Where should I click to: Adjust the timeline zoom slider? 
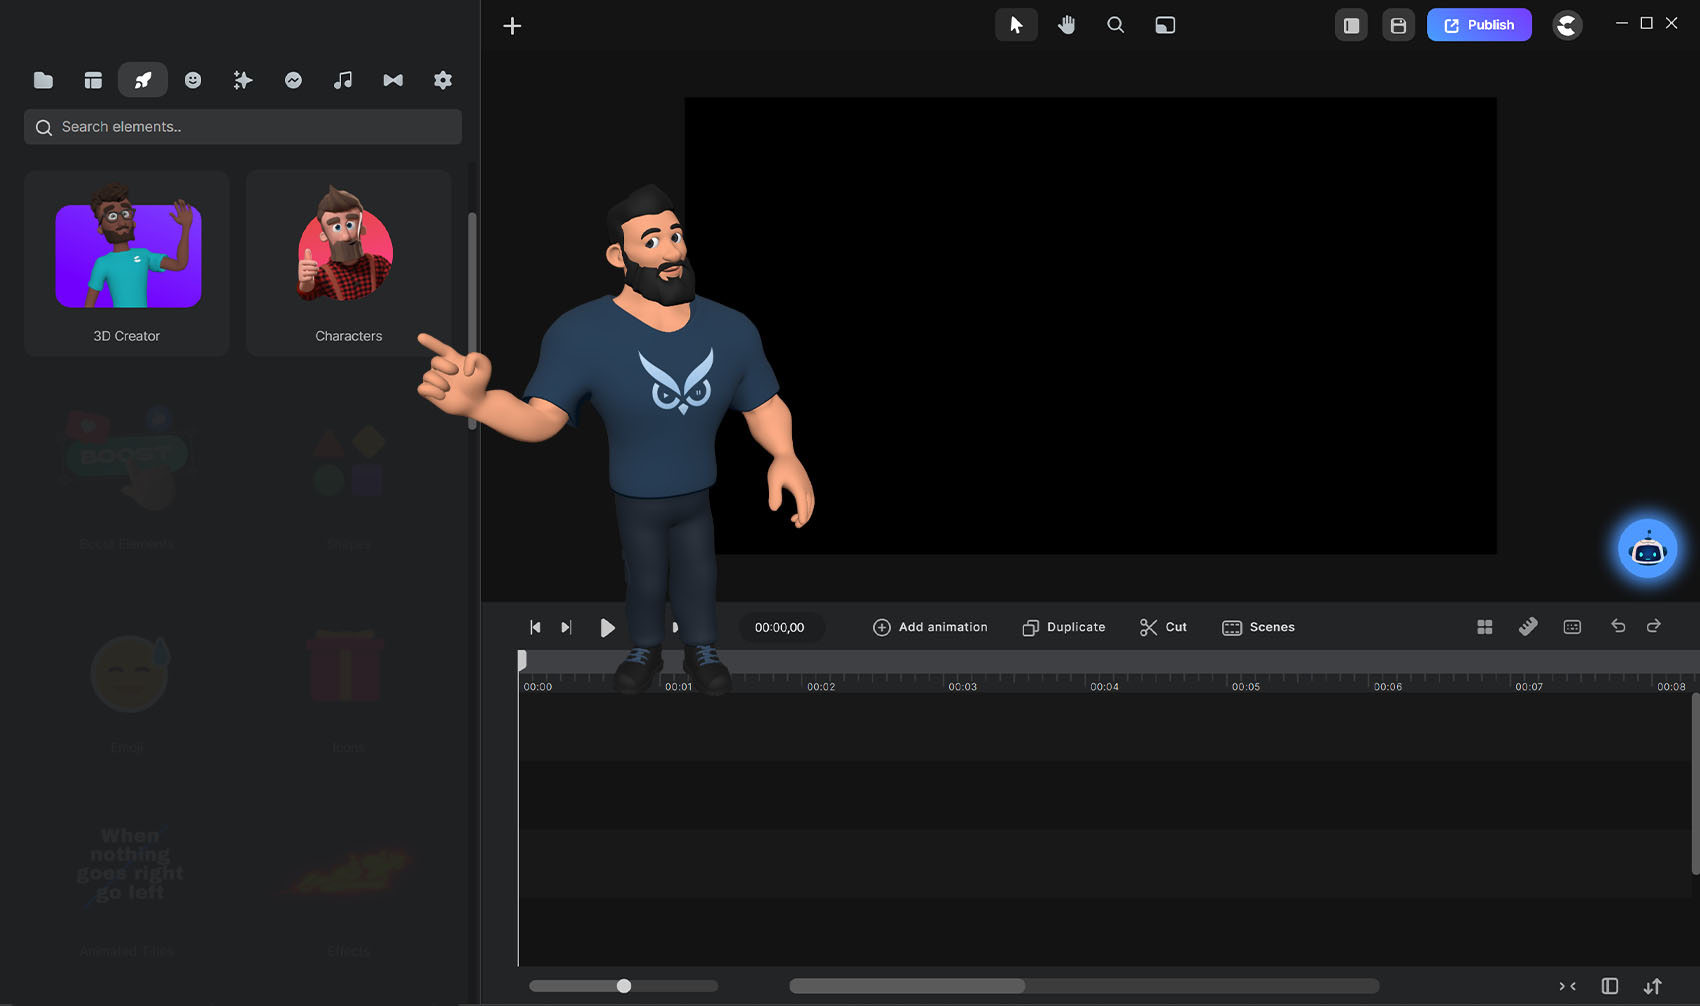click(624, 986)
